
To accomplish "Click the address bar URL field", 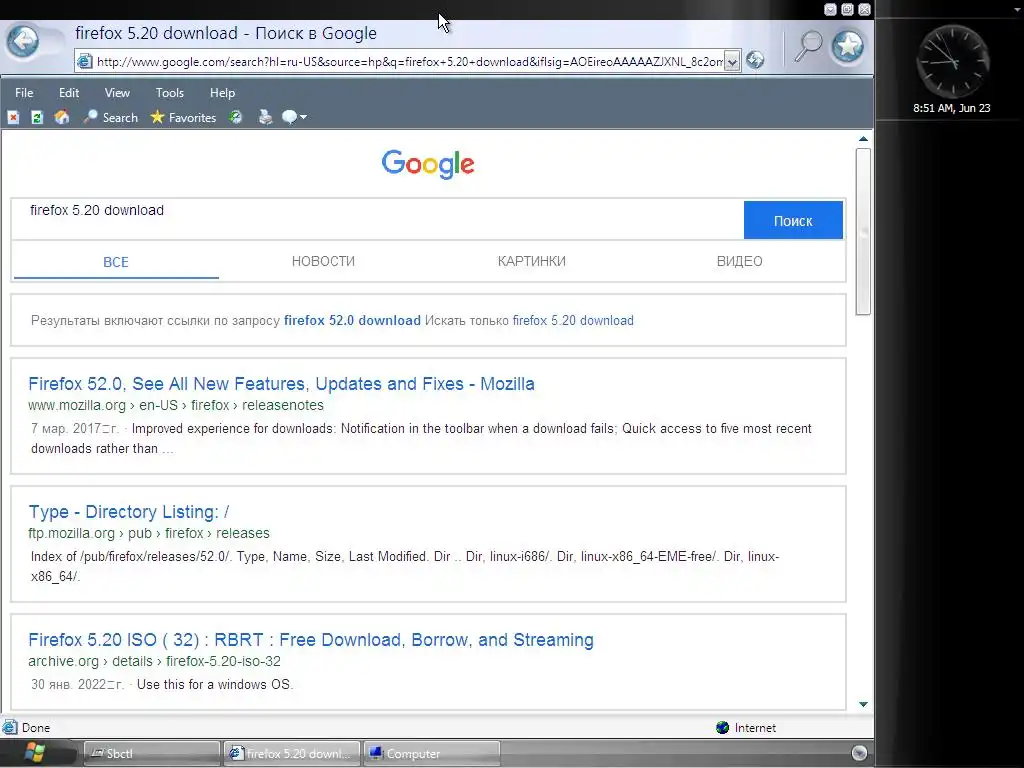I will click(x=409, y=61).
